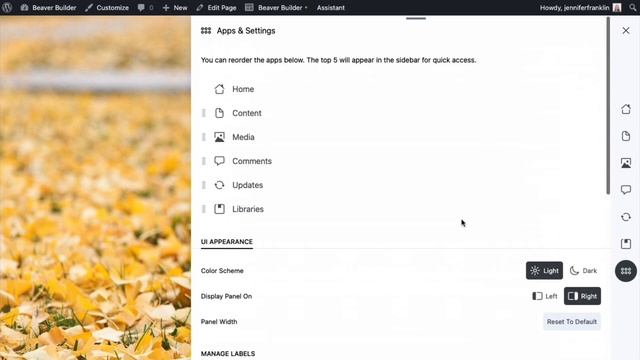The height and width of the screenshot is (360, 640).
Task: Open the Beaver Builder dropdown in admin bar
Action: click(x=277, y=7)
